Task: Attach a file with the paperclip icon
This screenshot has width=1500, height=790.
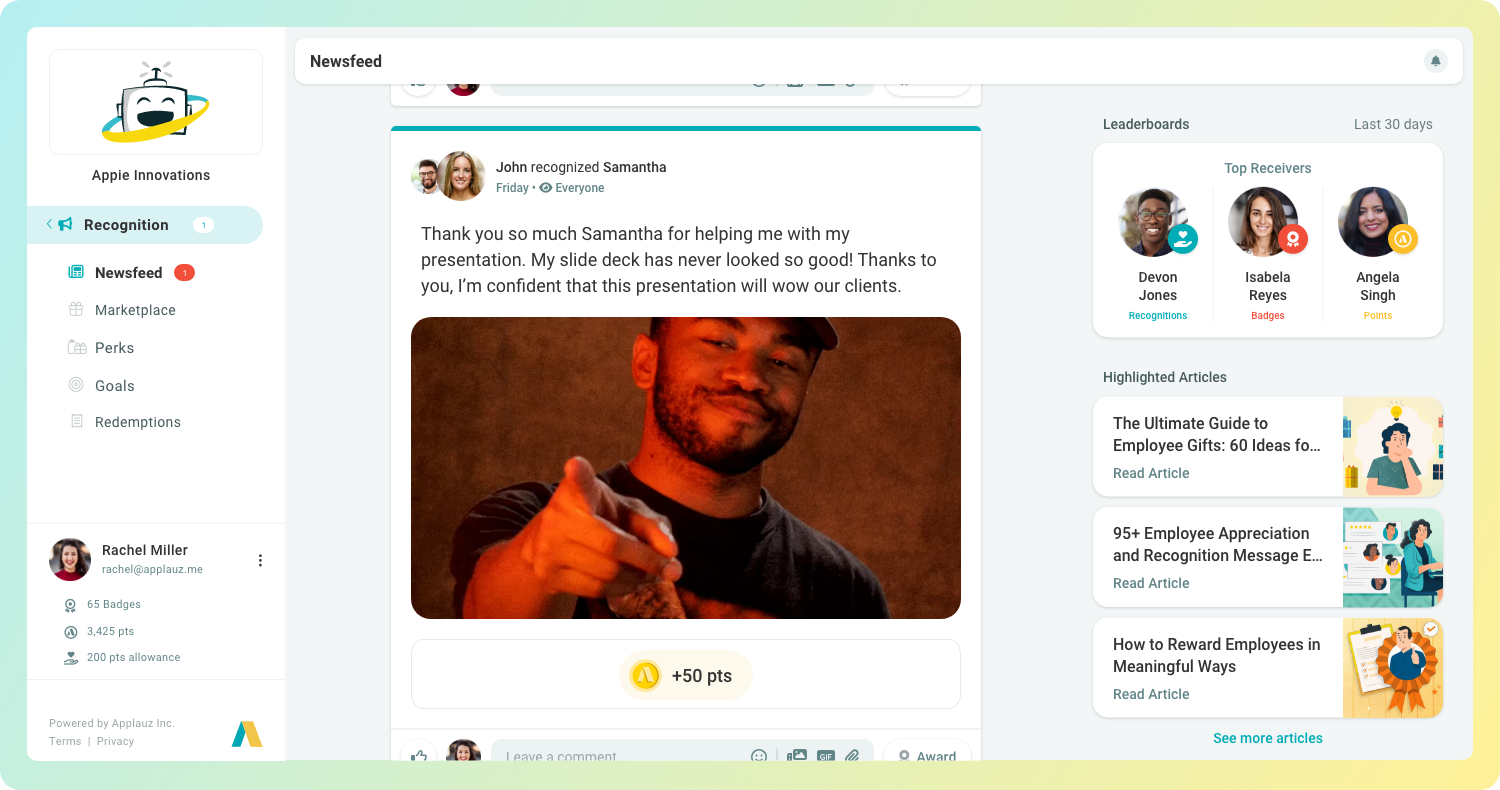Action: pyautogui.click(x=853, y=756)
